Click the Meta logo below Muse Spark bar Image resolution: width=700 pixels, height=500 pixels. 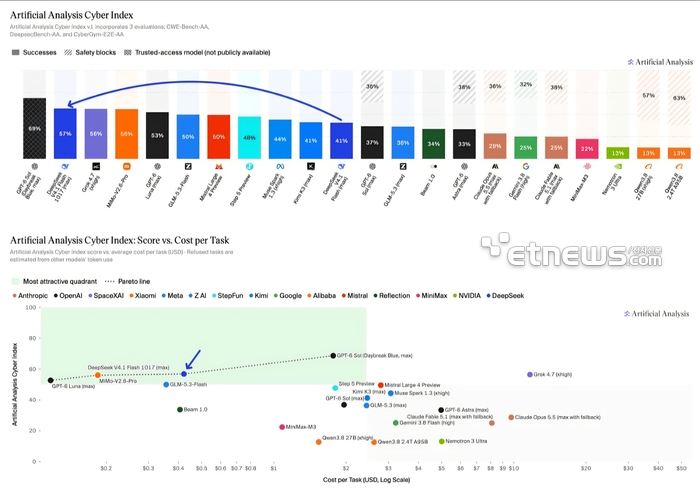pyautogui.click(x=280, y=166)
